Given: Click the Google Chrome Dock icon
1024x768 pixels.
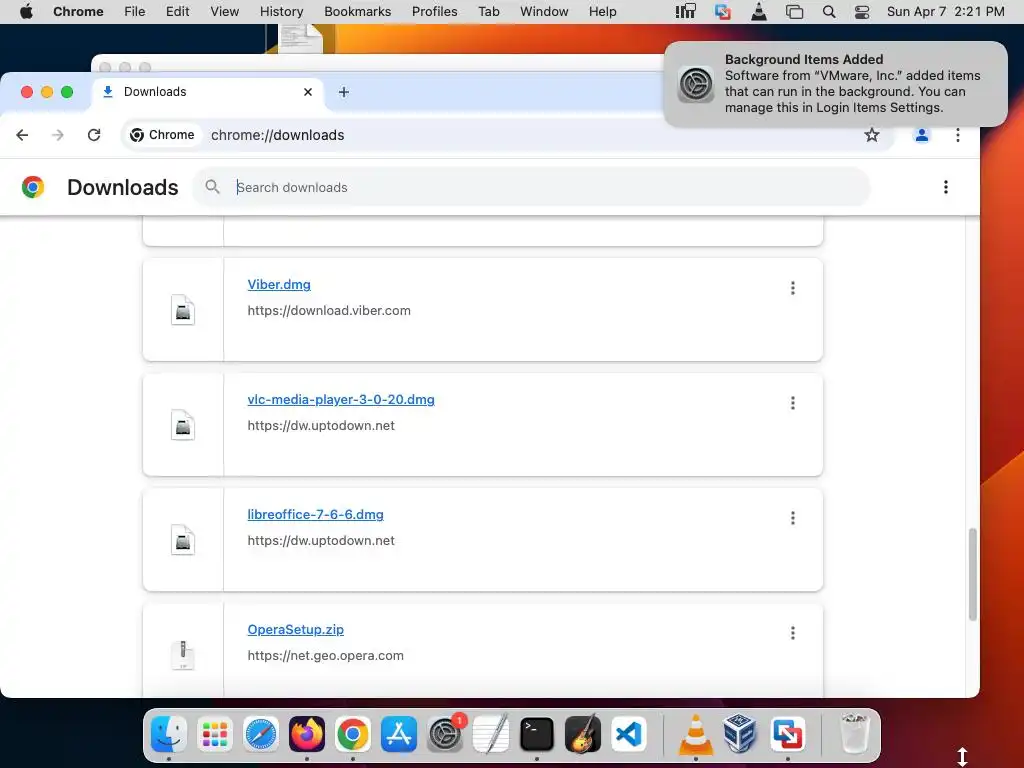Looking at the screenshot, I should (x=353, y=734).
